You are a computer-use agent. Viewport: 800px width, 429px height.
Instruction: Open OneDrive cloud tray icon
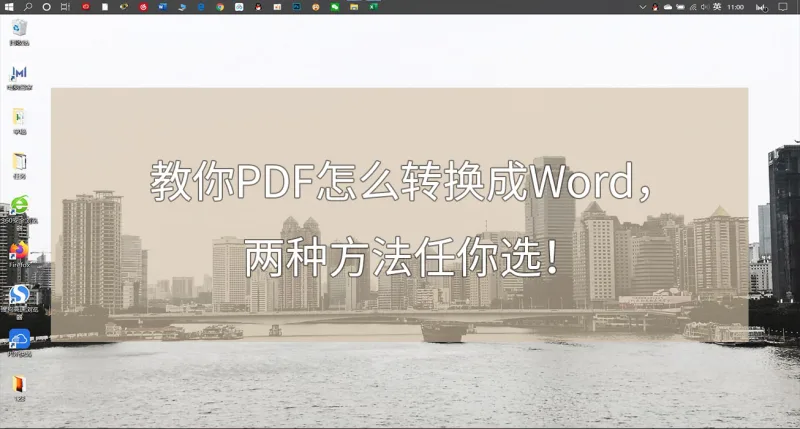668,7
